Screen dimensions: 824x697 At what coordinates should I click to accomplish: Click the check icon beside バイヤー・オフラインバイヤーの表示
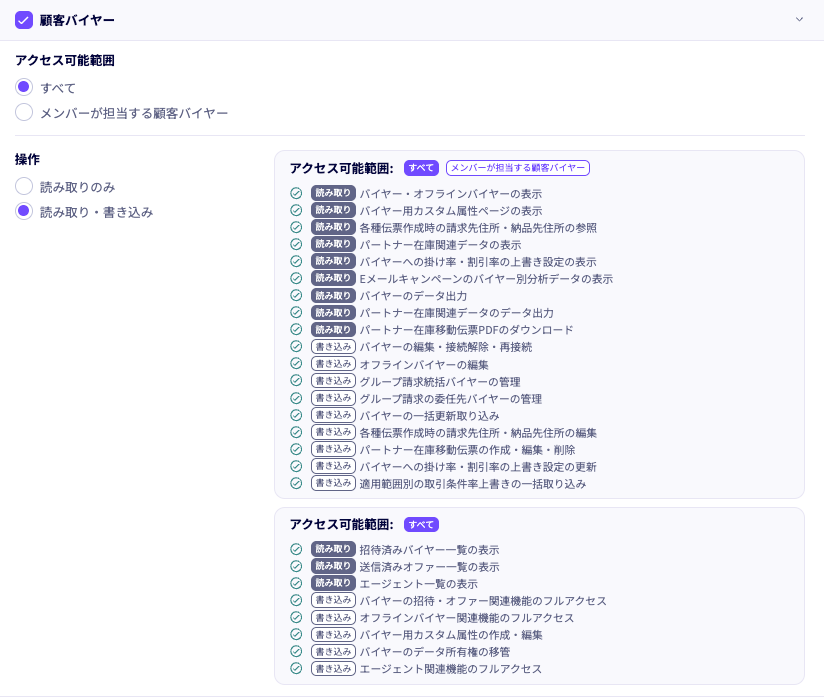tap(296, 194)
